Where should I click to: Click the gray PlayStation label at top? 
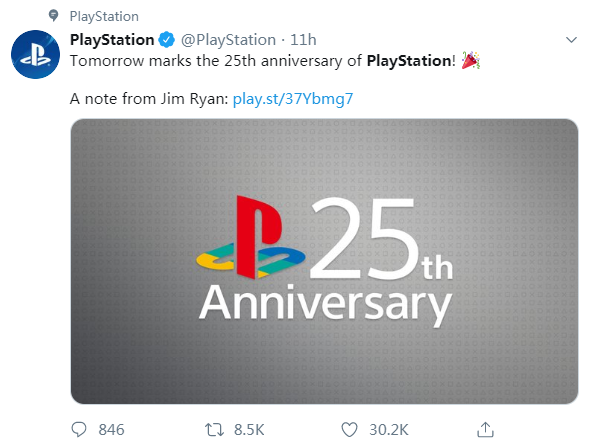click(104, 16)
